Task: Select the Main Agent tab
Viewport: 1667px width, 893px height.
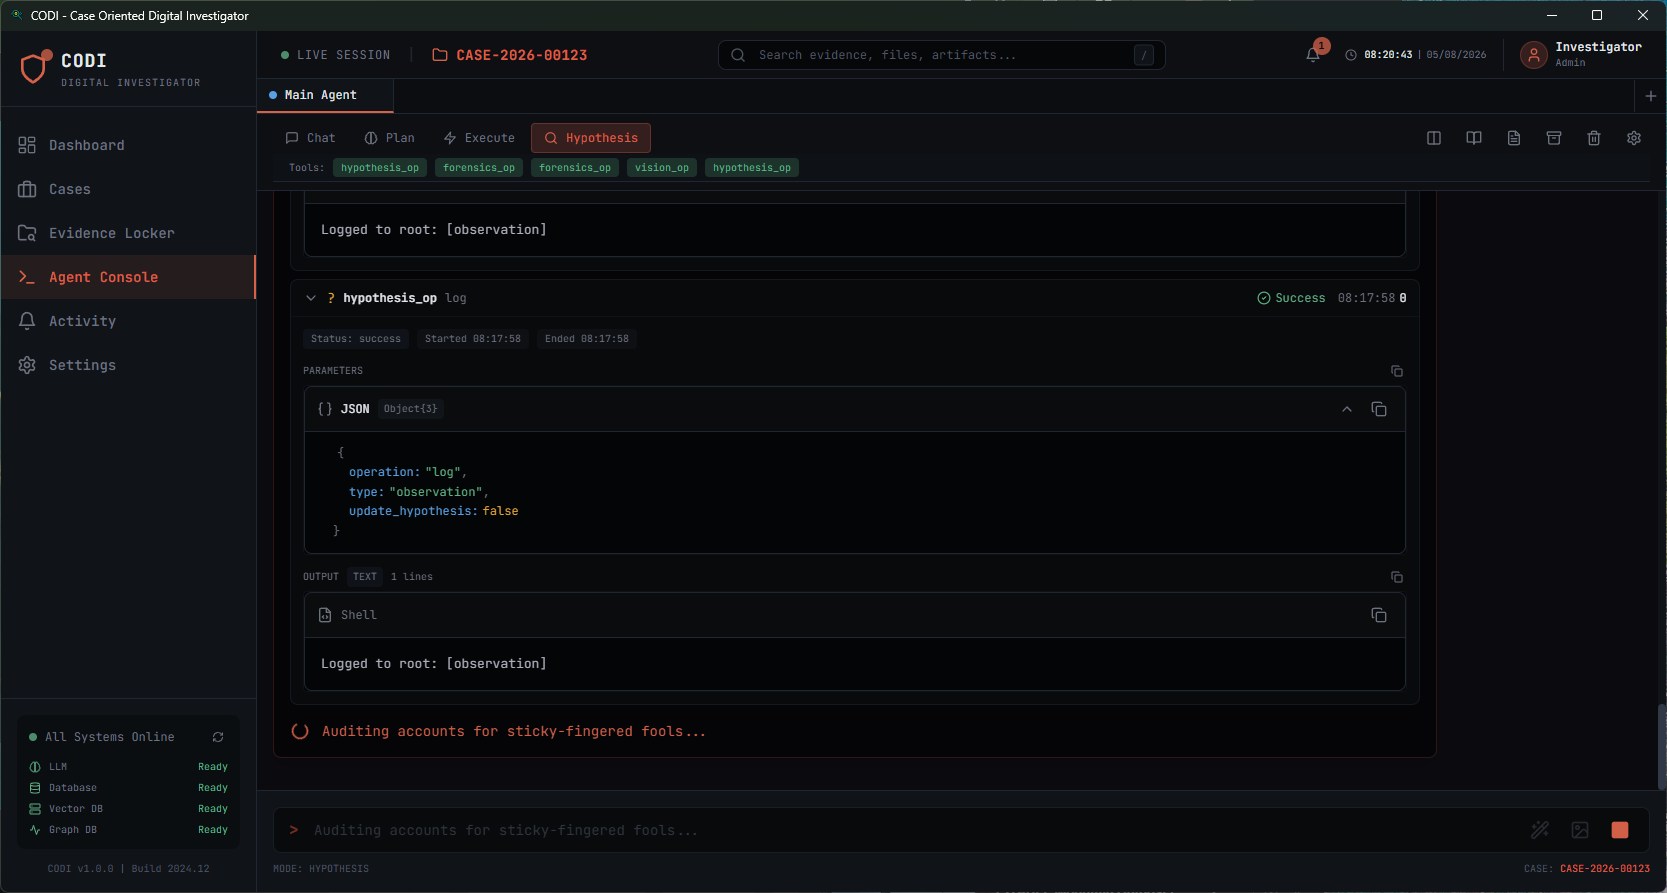Action: tap(325, 95)
